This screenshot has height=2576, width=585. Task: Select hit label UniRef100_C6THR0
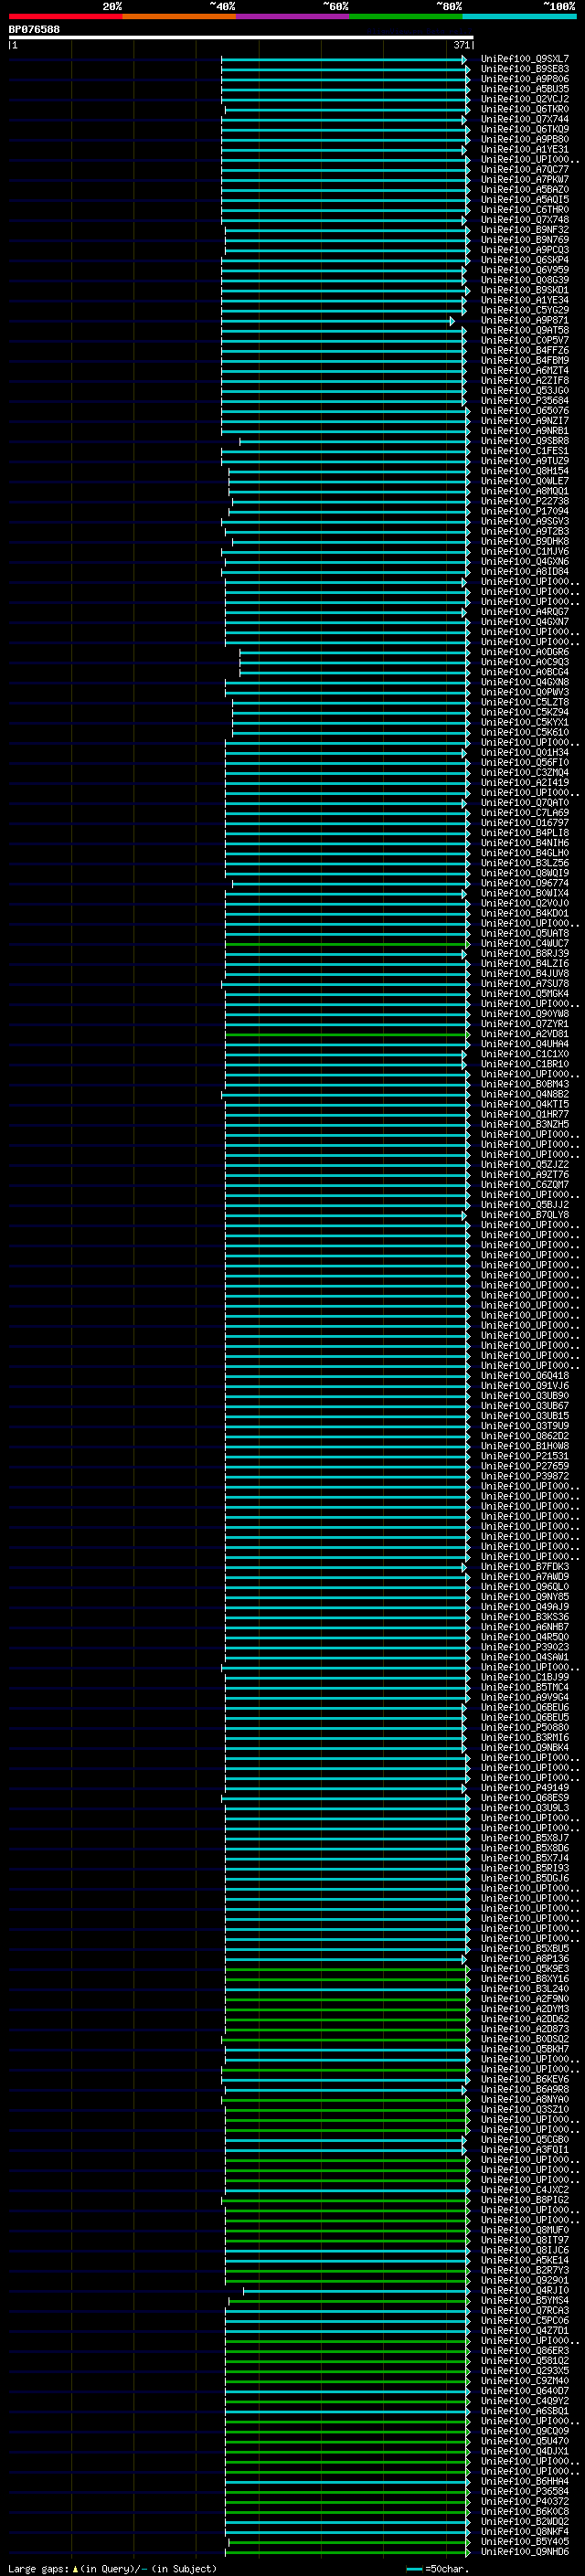[524, 209]
